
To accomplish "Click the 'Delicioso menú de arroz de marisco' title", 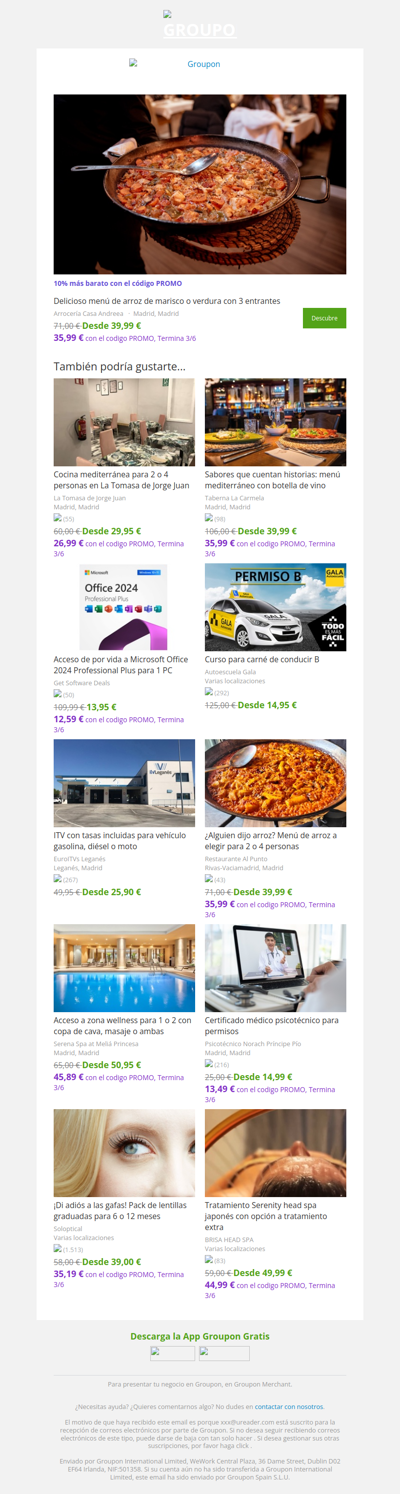I will point(167,301).
